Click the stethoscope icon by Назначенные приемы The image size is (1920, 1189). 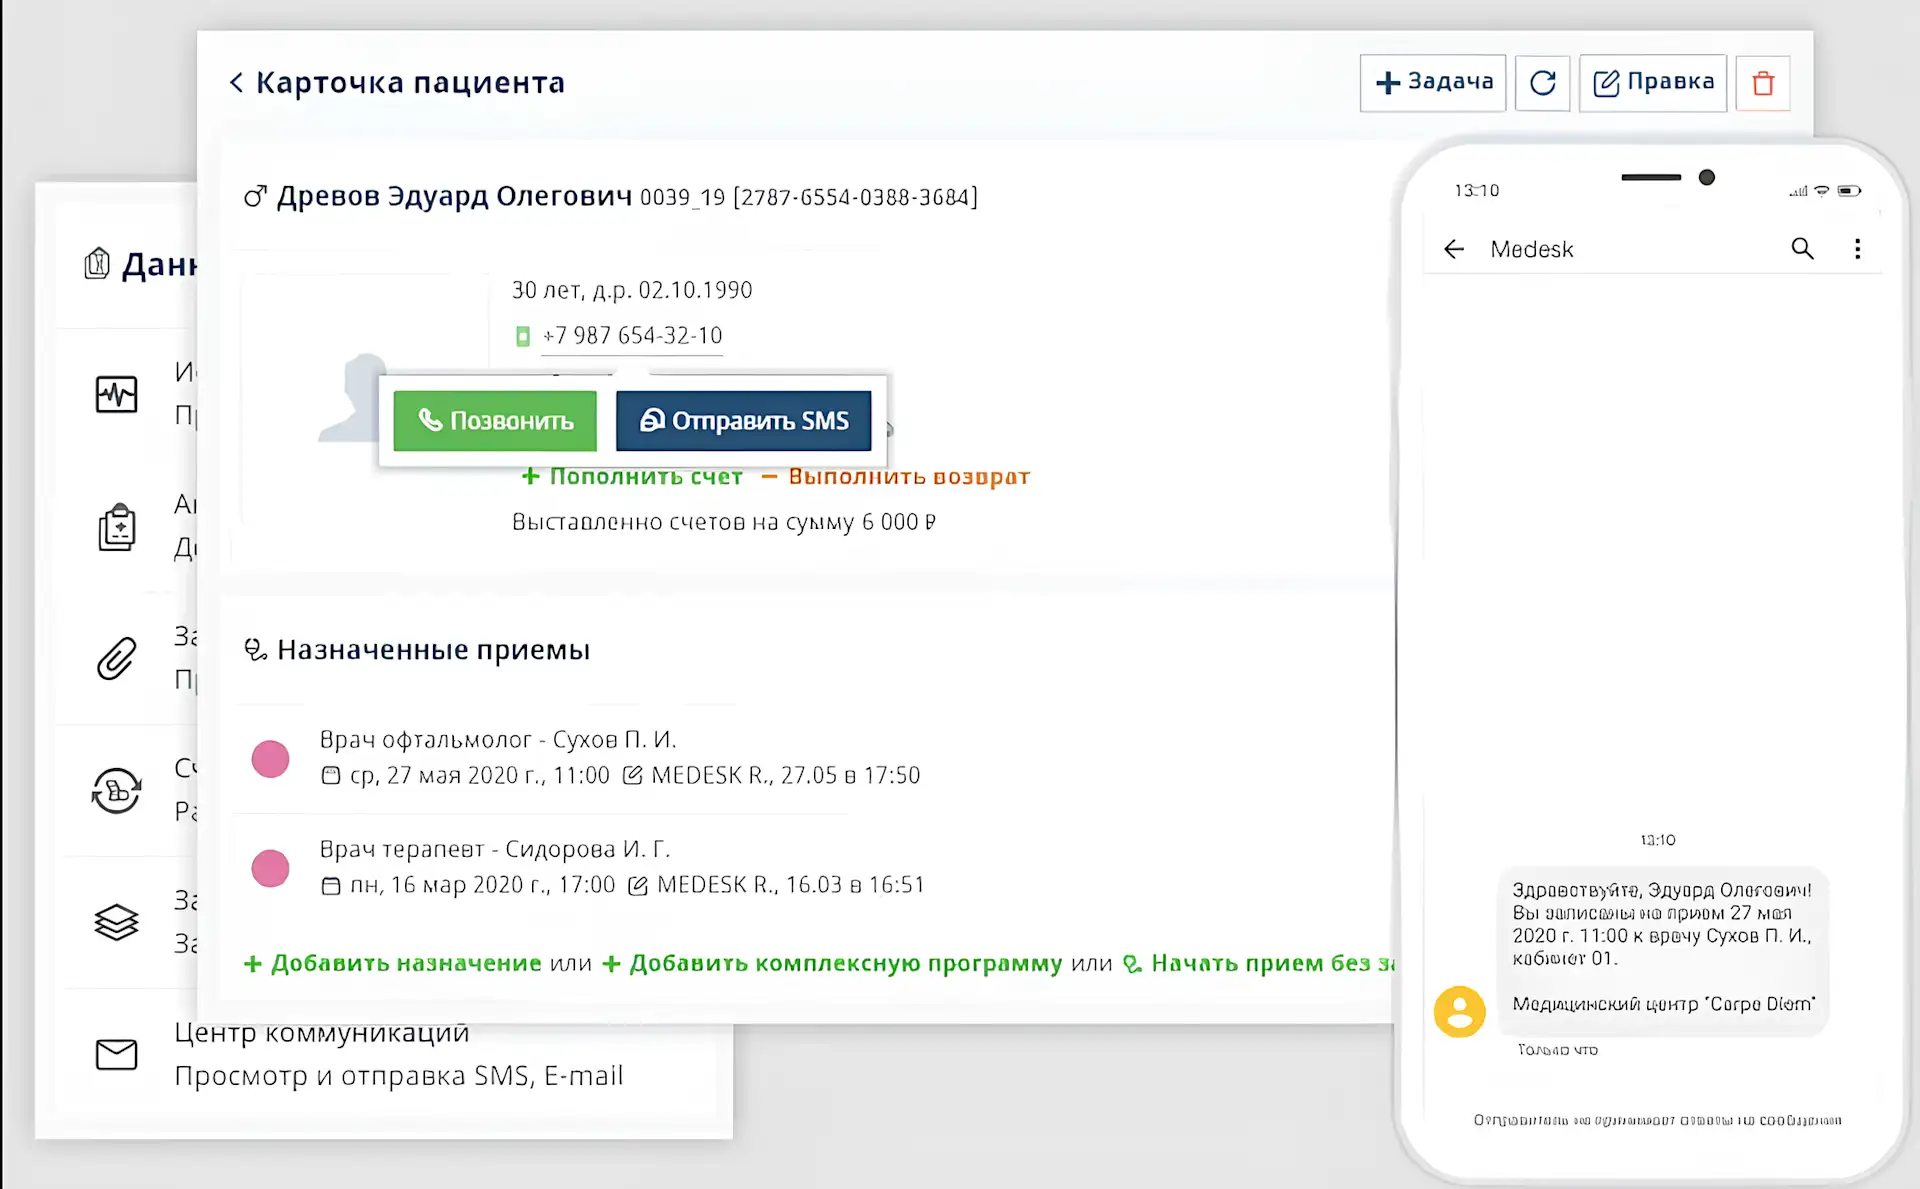pos(255,650)
